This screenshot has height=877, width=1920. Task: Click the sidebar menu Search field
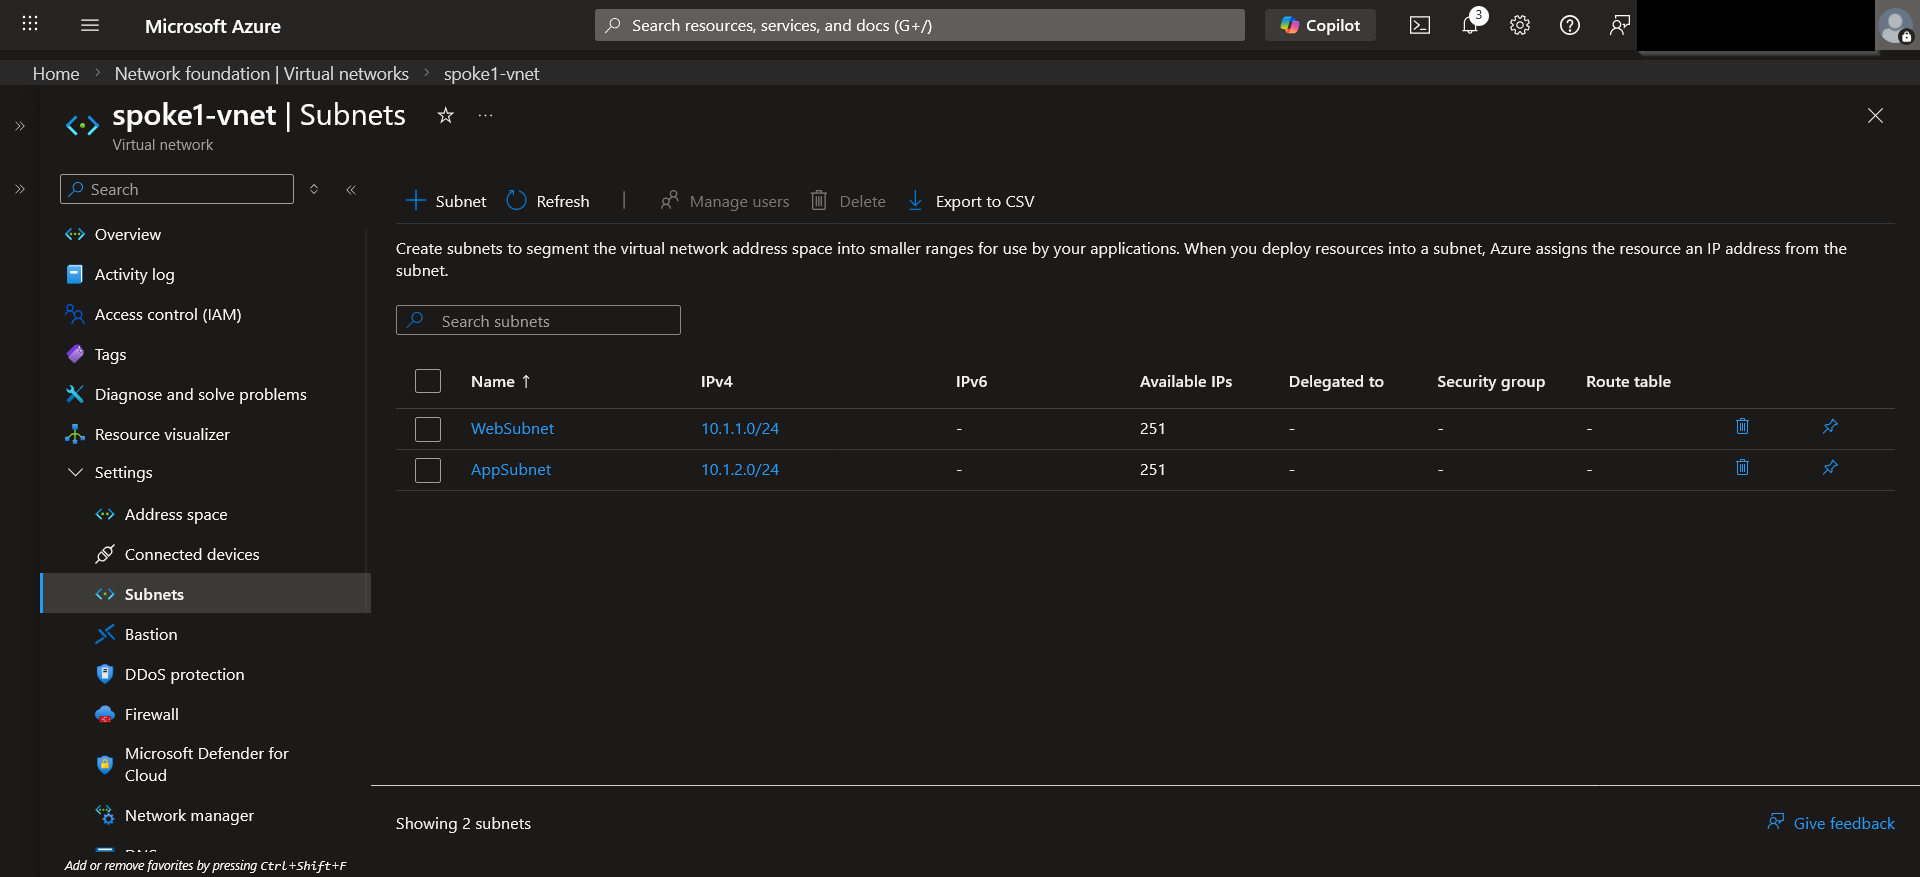pos(177,189)
